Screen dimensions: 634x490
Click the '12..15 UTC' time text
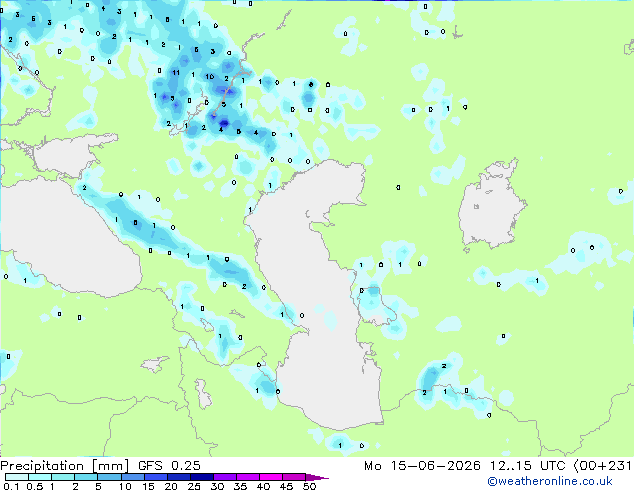(527, 466)
